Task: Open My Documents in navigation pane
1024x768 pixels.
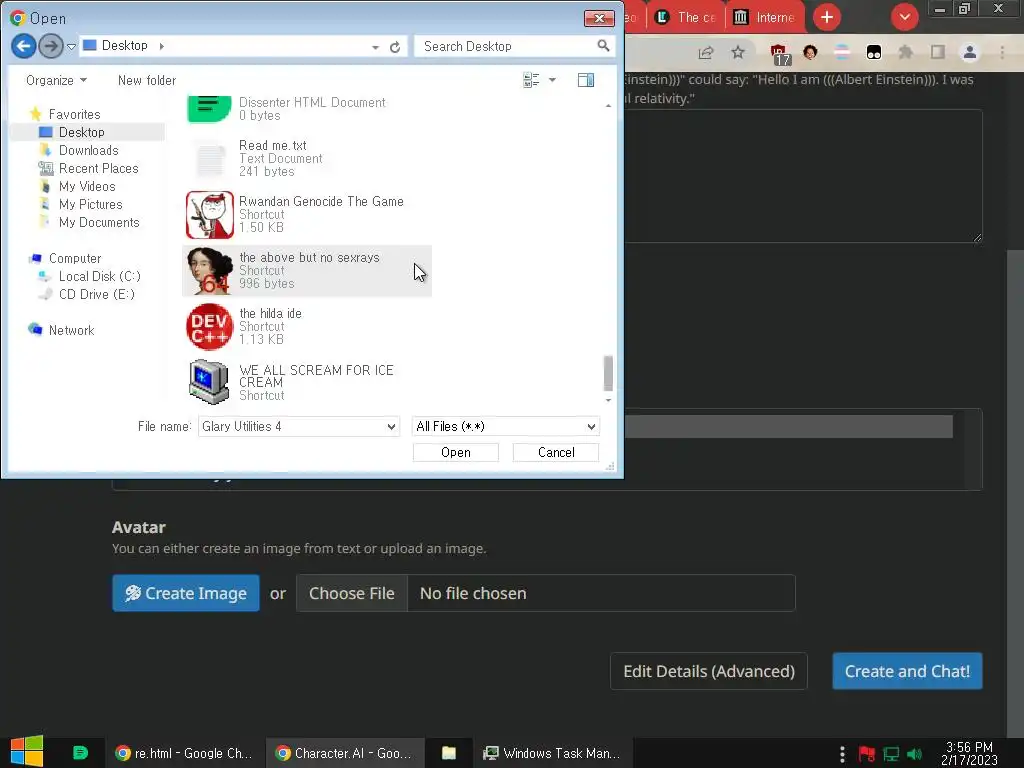Action: coord(99,223)
